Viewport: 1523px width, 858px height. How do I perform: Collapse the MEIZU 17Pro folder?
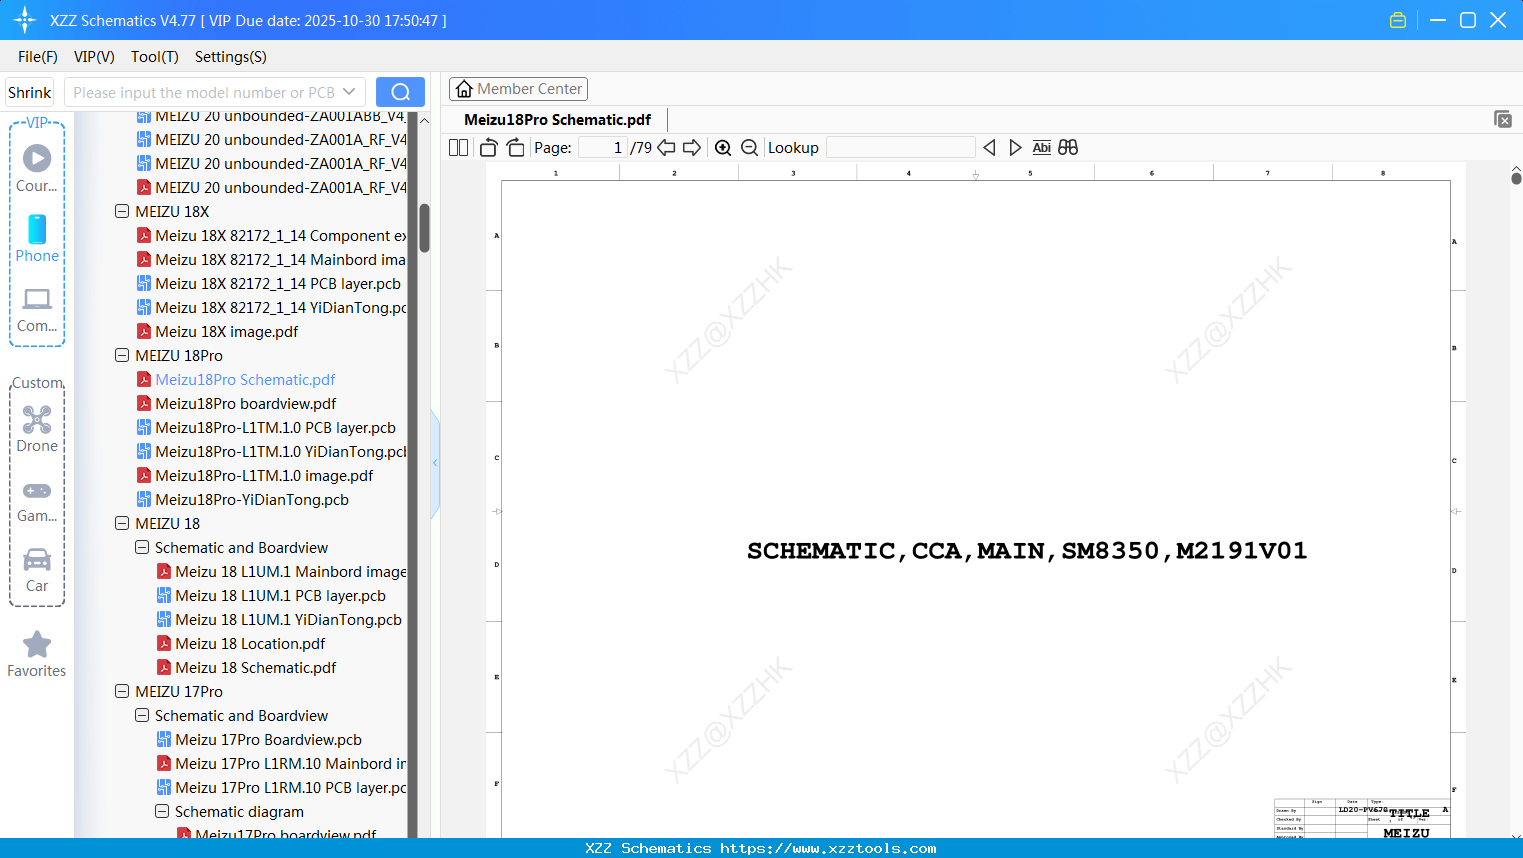pos(122,692)
